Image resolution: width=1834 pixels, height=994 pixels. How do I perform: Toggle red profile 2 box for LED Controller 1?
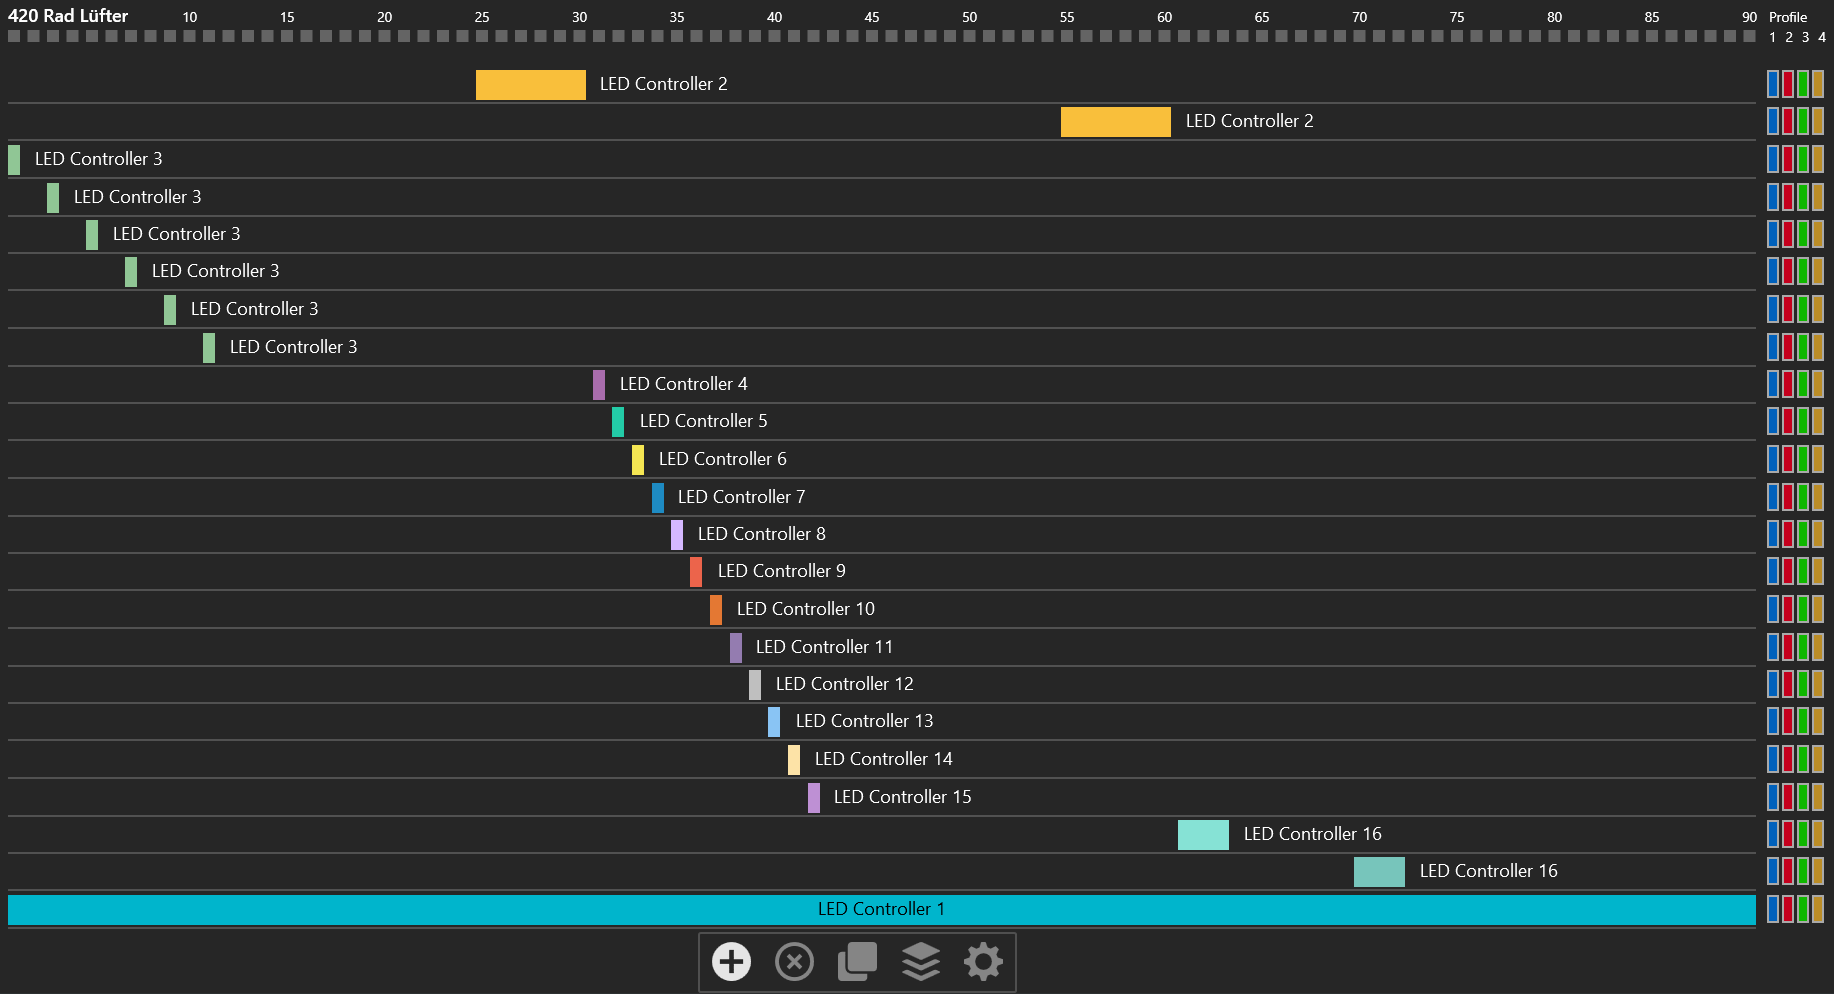(x=1788, y=909)
